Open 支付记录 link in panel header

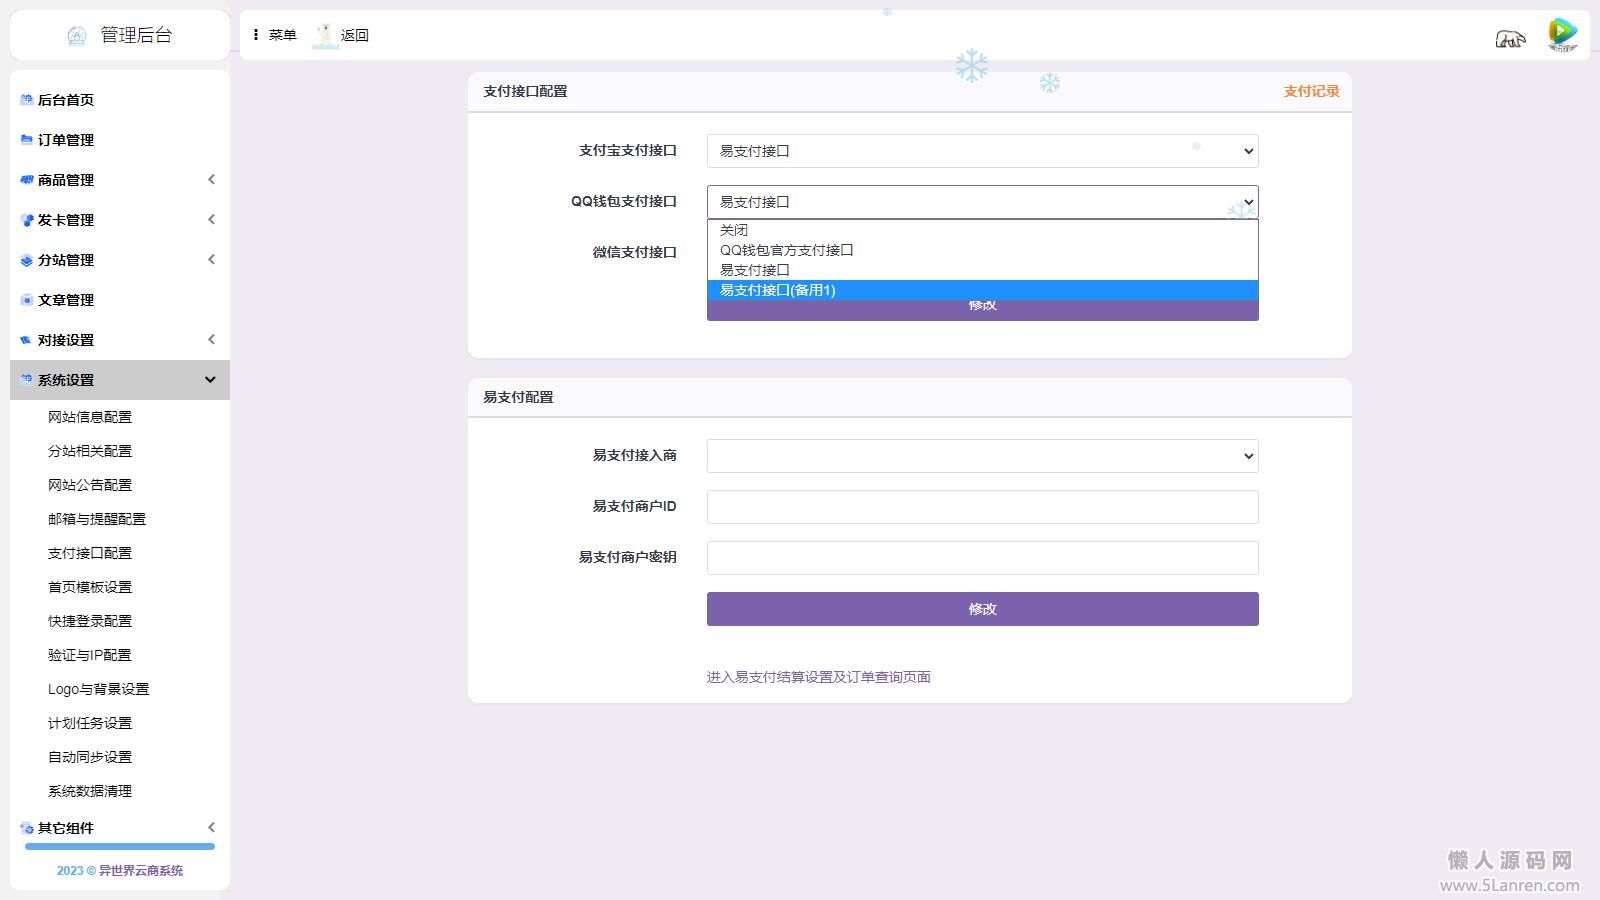tap(1311, 91)
